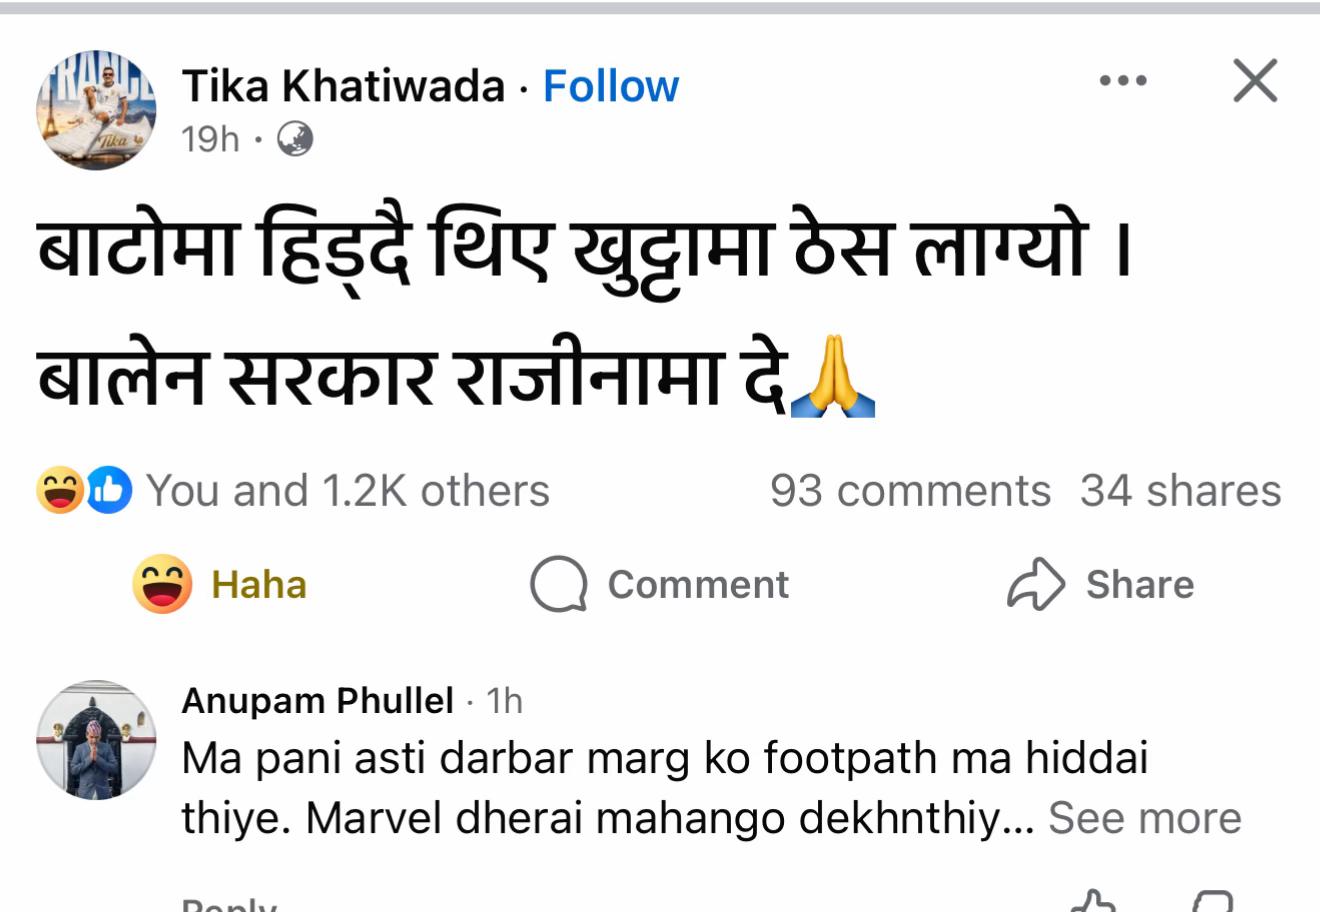Image resolution: width=1320 pixels, height=912 pixels.
Task: Click the 19h post timestamp
Action: click(x=211, y=139)
